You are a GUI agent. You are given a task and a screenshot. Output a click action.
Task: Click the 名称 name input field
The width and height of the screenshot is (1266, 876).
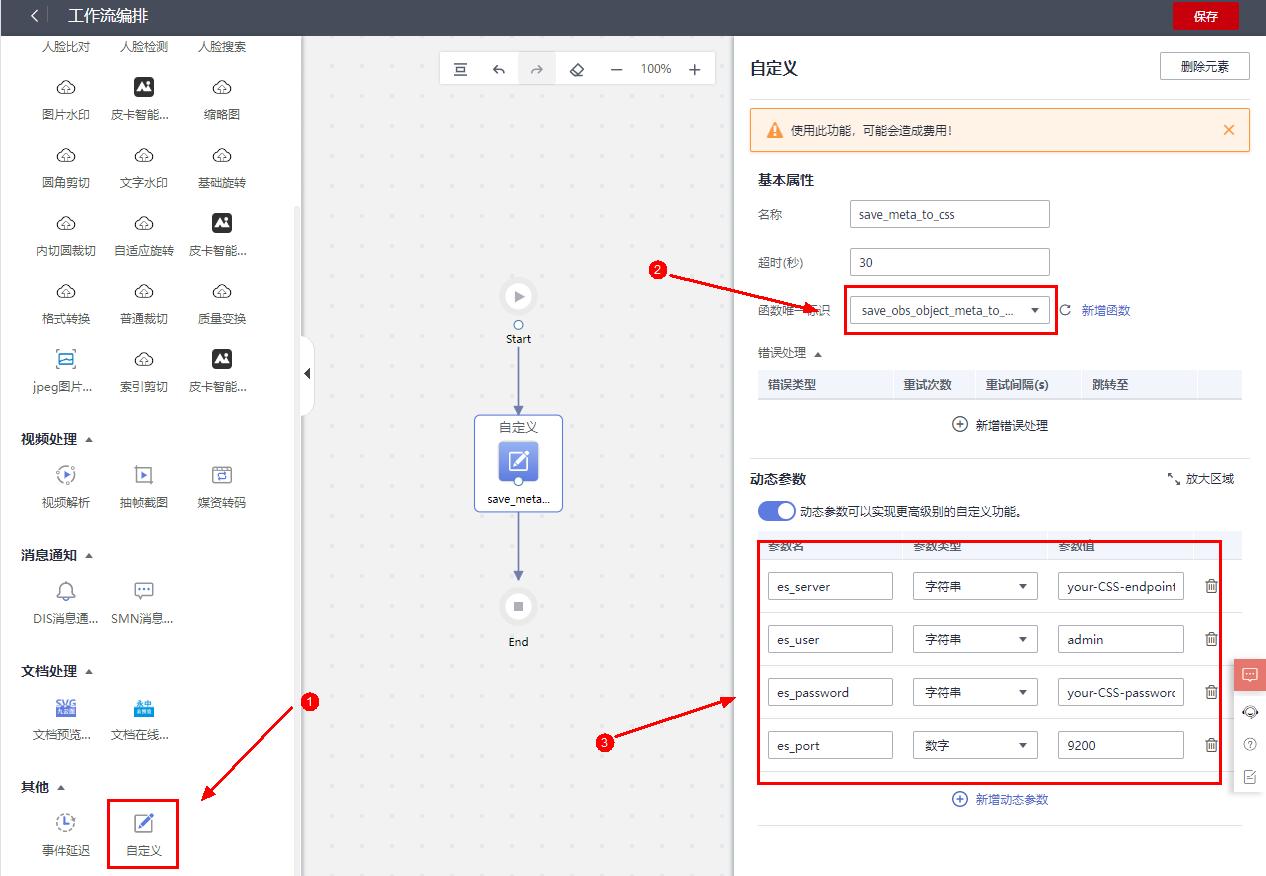coord(948,214)
